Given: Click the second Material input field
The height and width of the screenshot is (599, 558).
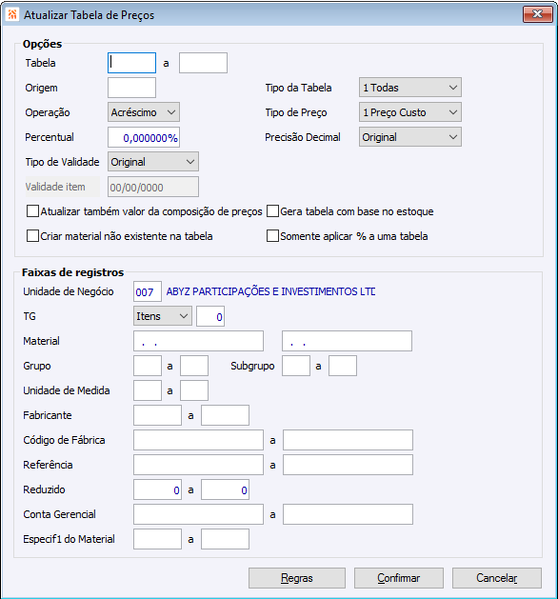Looking at the screenshot, I should coord(347,341).
